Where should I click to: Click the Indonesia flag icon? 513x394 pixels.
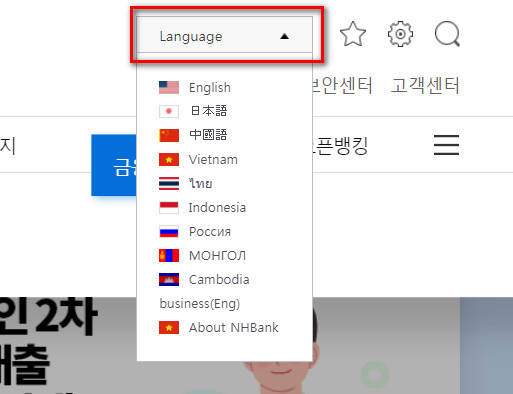pyautogui.click(x=169, y=207)
